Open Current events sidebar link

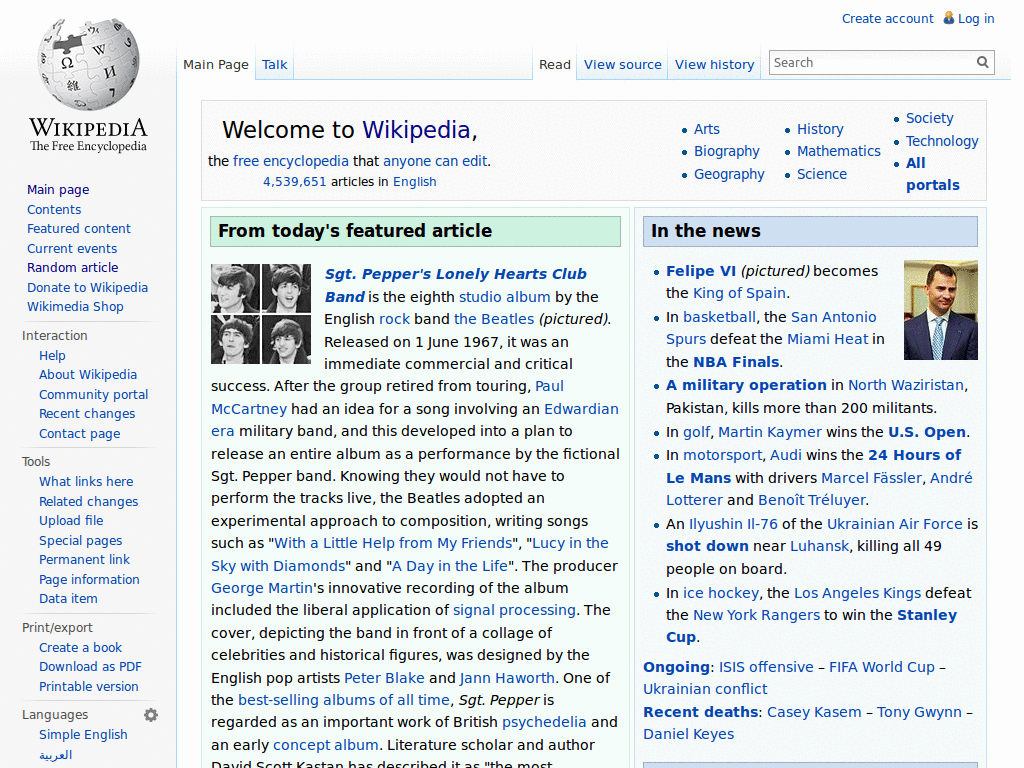(x=72, y=249)
